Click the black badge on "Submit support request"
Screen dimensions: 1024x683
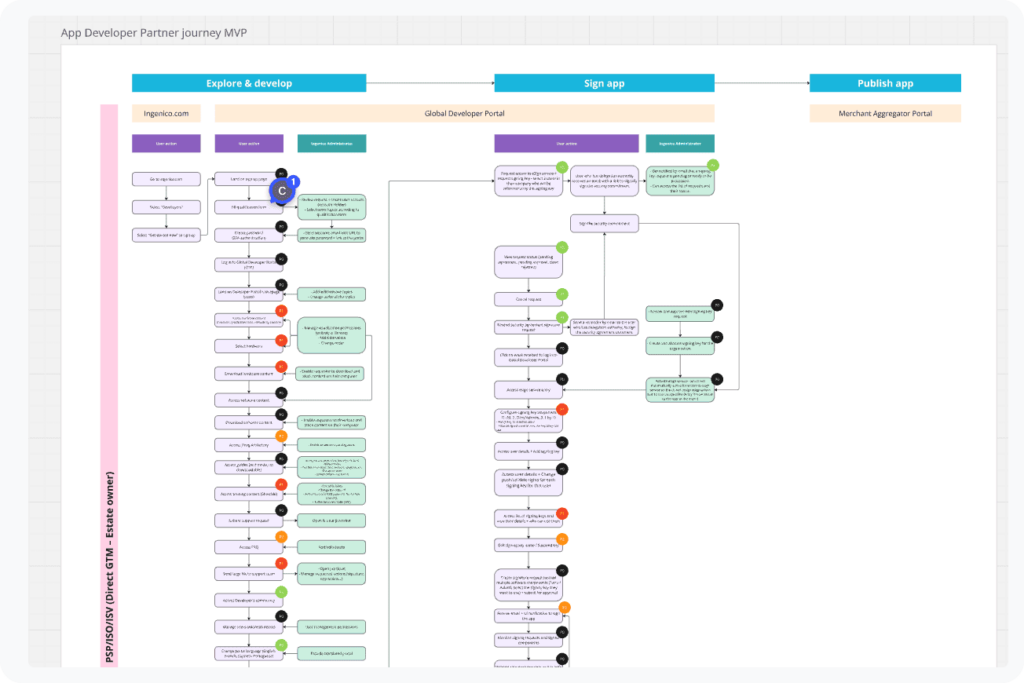click(281, 511)
